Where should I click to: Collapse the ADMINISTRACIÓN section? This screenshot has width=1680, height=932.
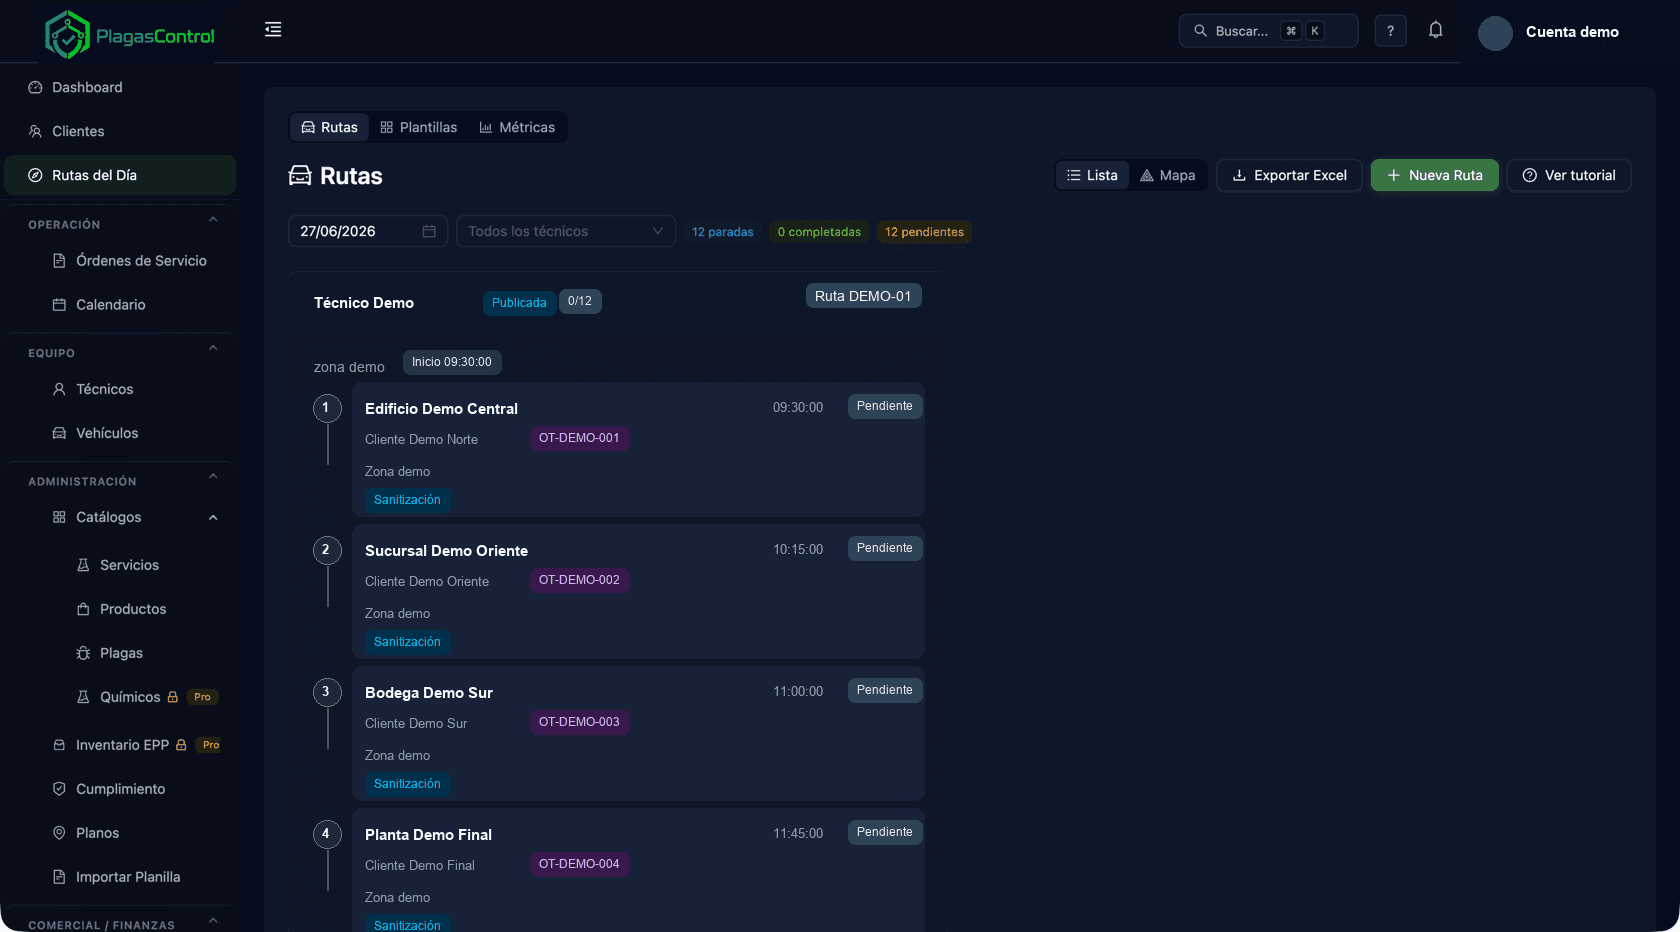pyautogui.click(x=213, y=476)
